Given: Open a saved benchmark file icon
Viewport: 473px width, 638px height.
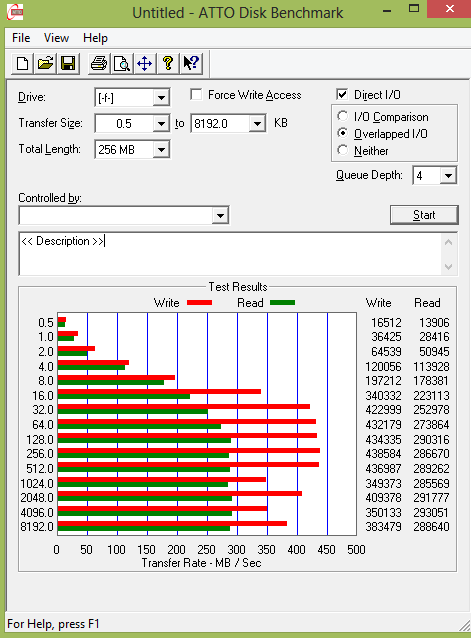Looking at the screenshot, I should (45, 63).
